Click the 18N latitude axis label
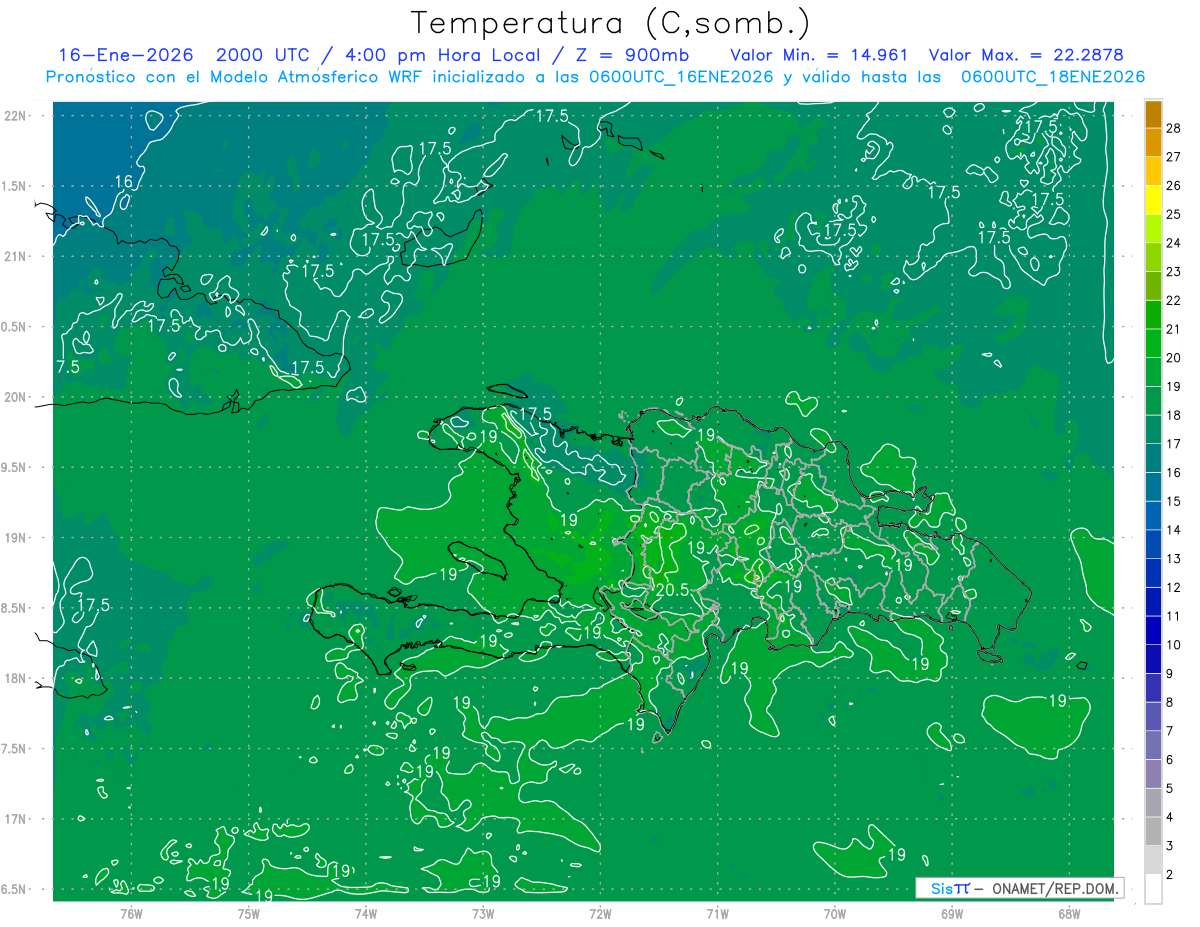 click(16, 678)
